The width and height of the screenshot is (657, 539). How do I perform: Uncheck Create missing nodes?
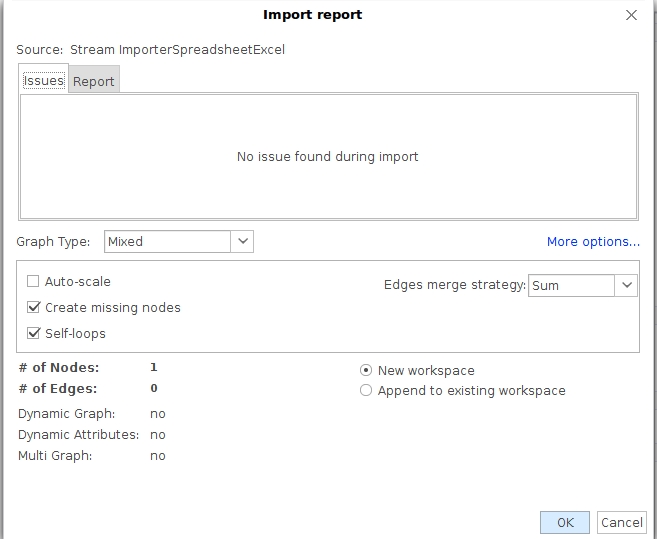tap(34, 308)
